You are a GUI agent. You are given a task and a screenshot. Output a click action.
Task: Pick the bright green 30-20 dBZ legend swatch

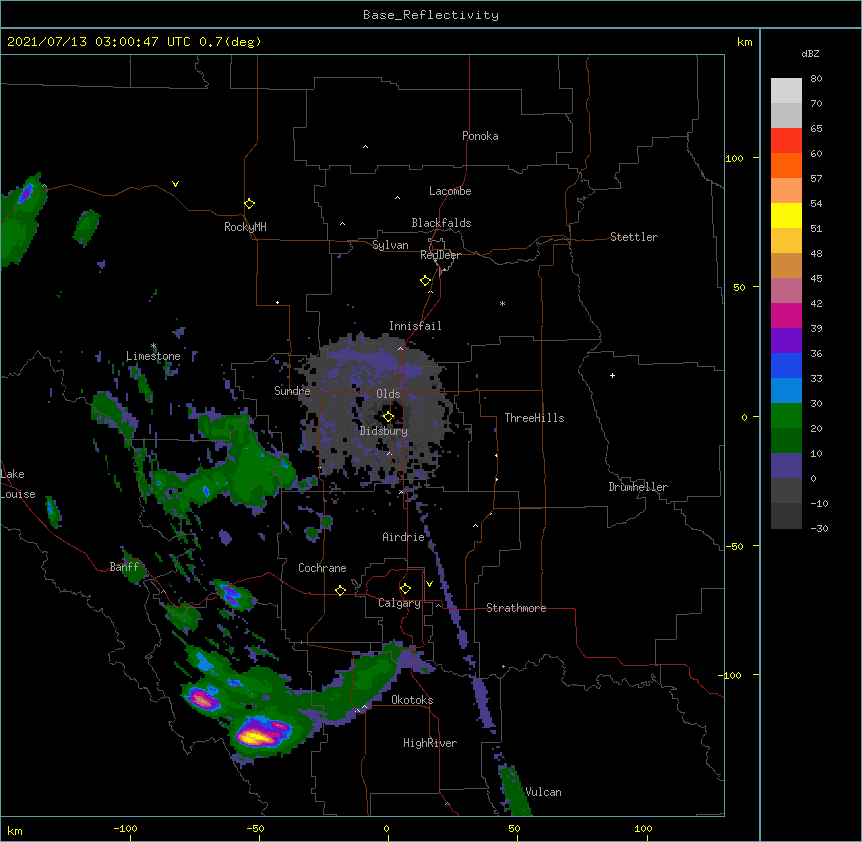786,416
